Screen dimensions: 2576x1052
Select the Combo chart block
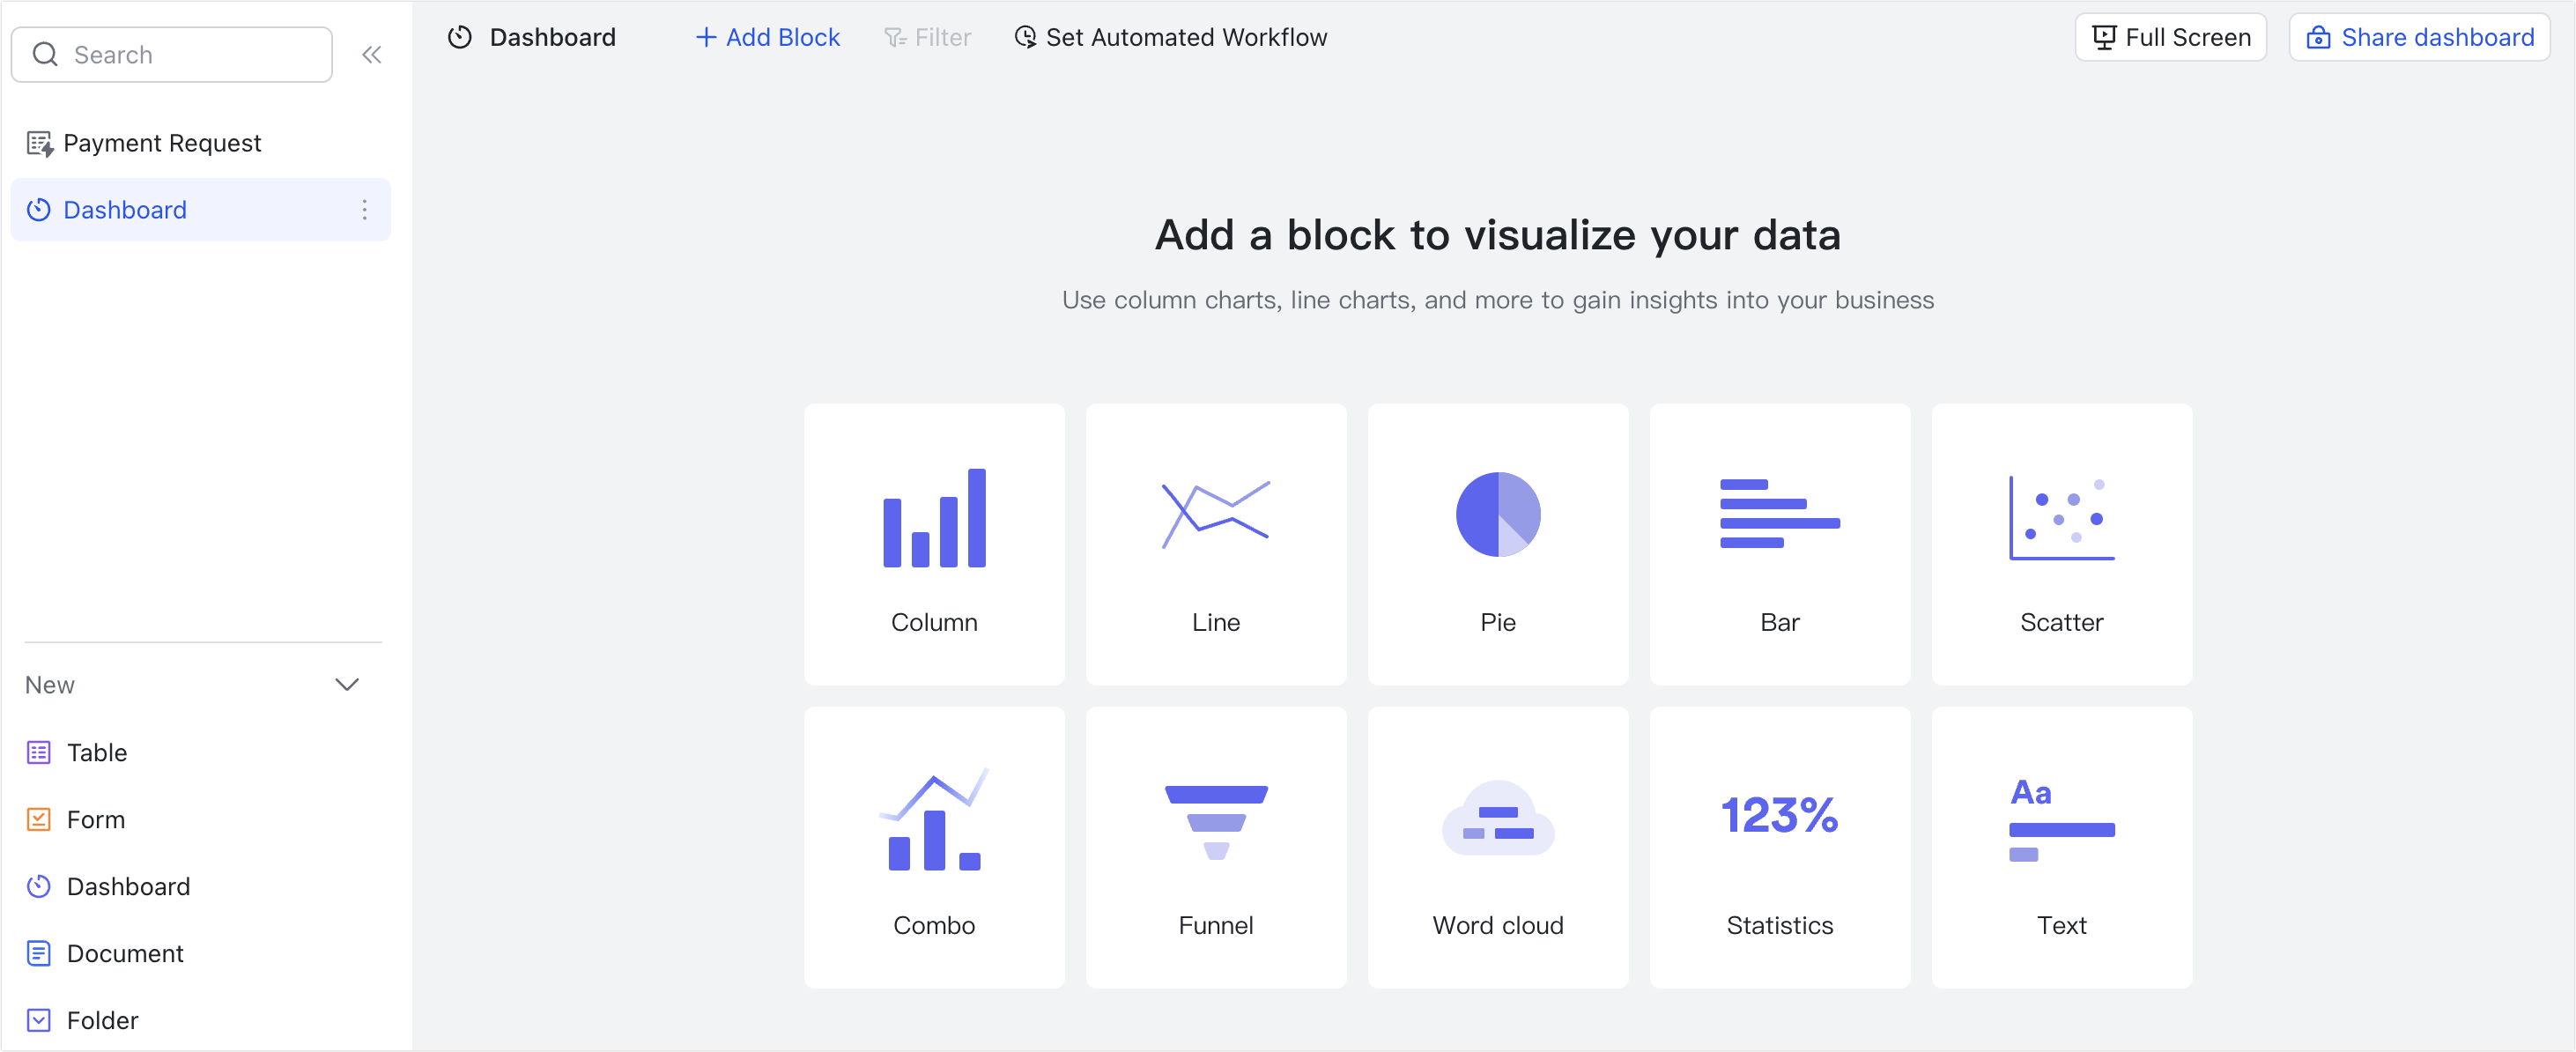pyautogui.click(x=934, y=847)
